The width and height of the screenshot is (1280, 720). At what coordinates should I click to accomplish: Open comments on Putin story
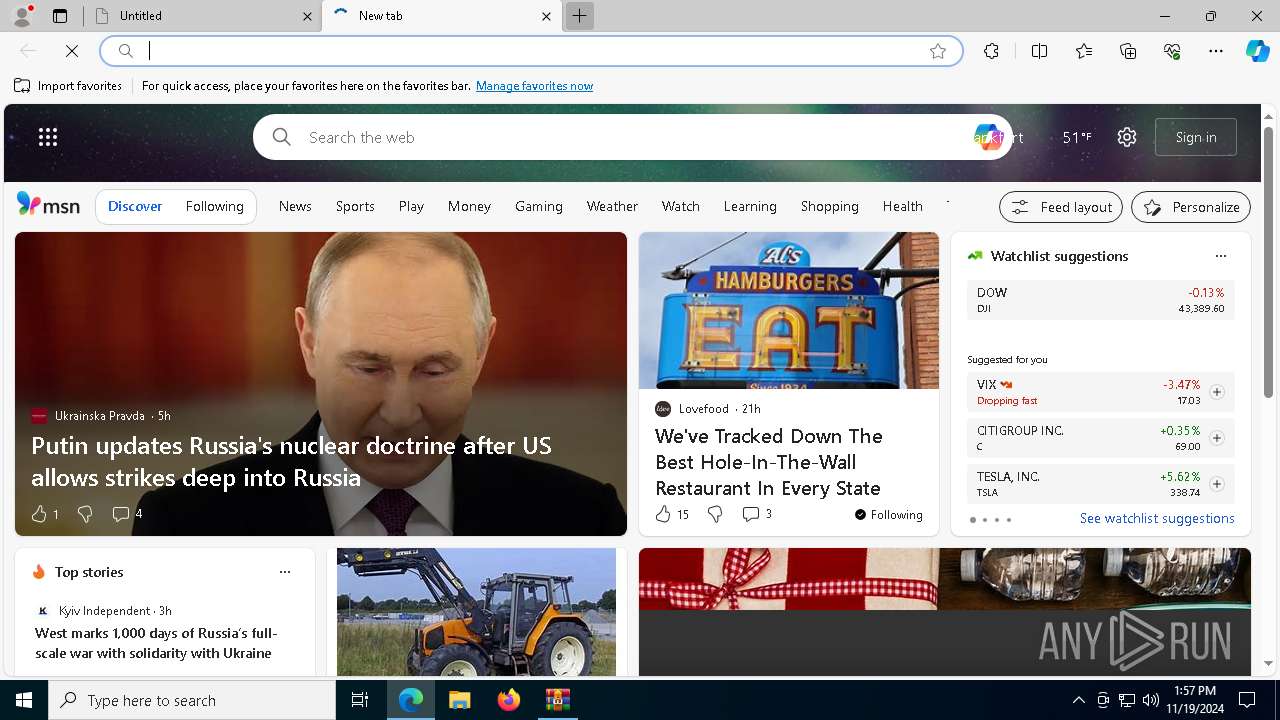[x=127, y=514]
